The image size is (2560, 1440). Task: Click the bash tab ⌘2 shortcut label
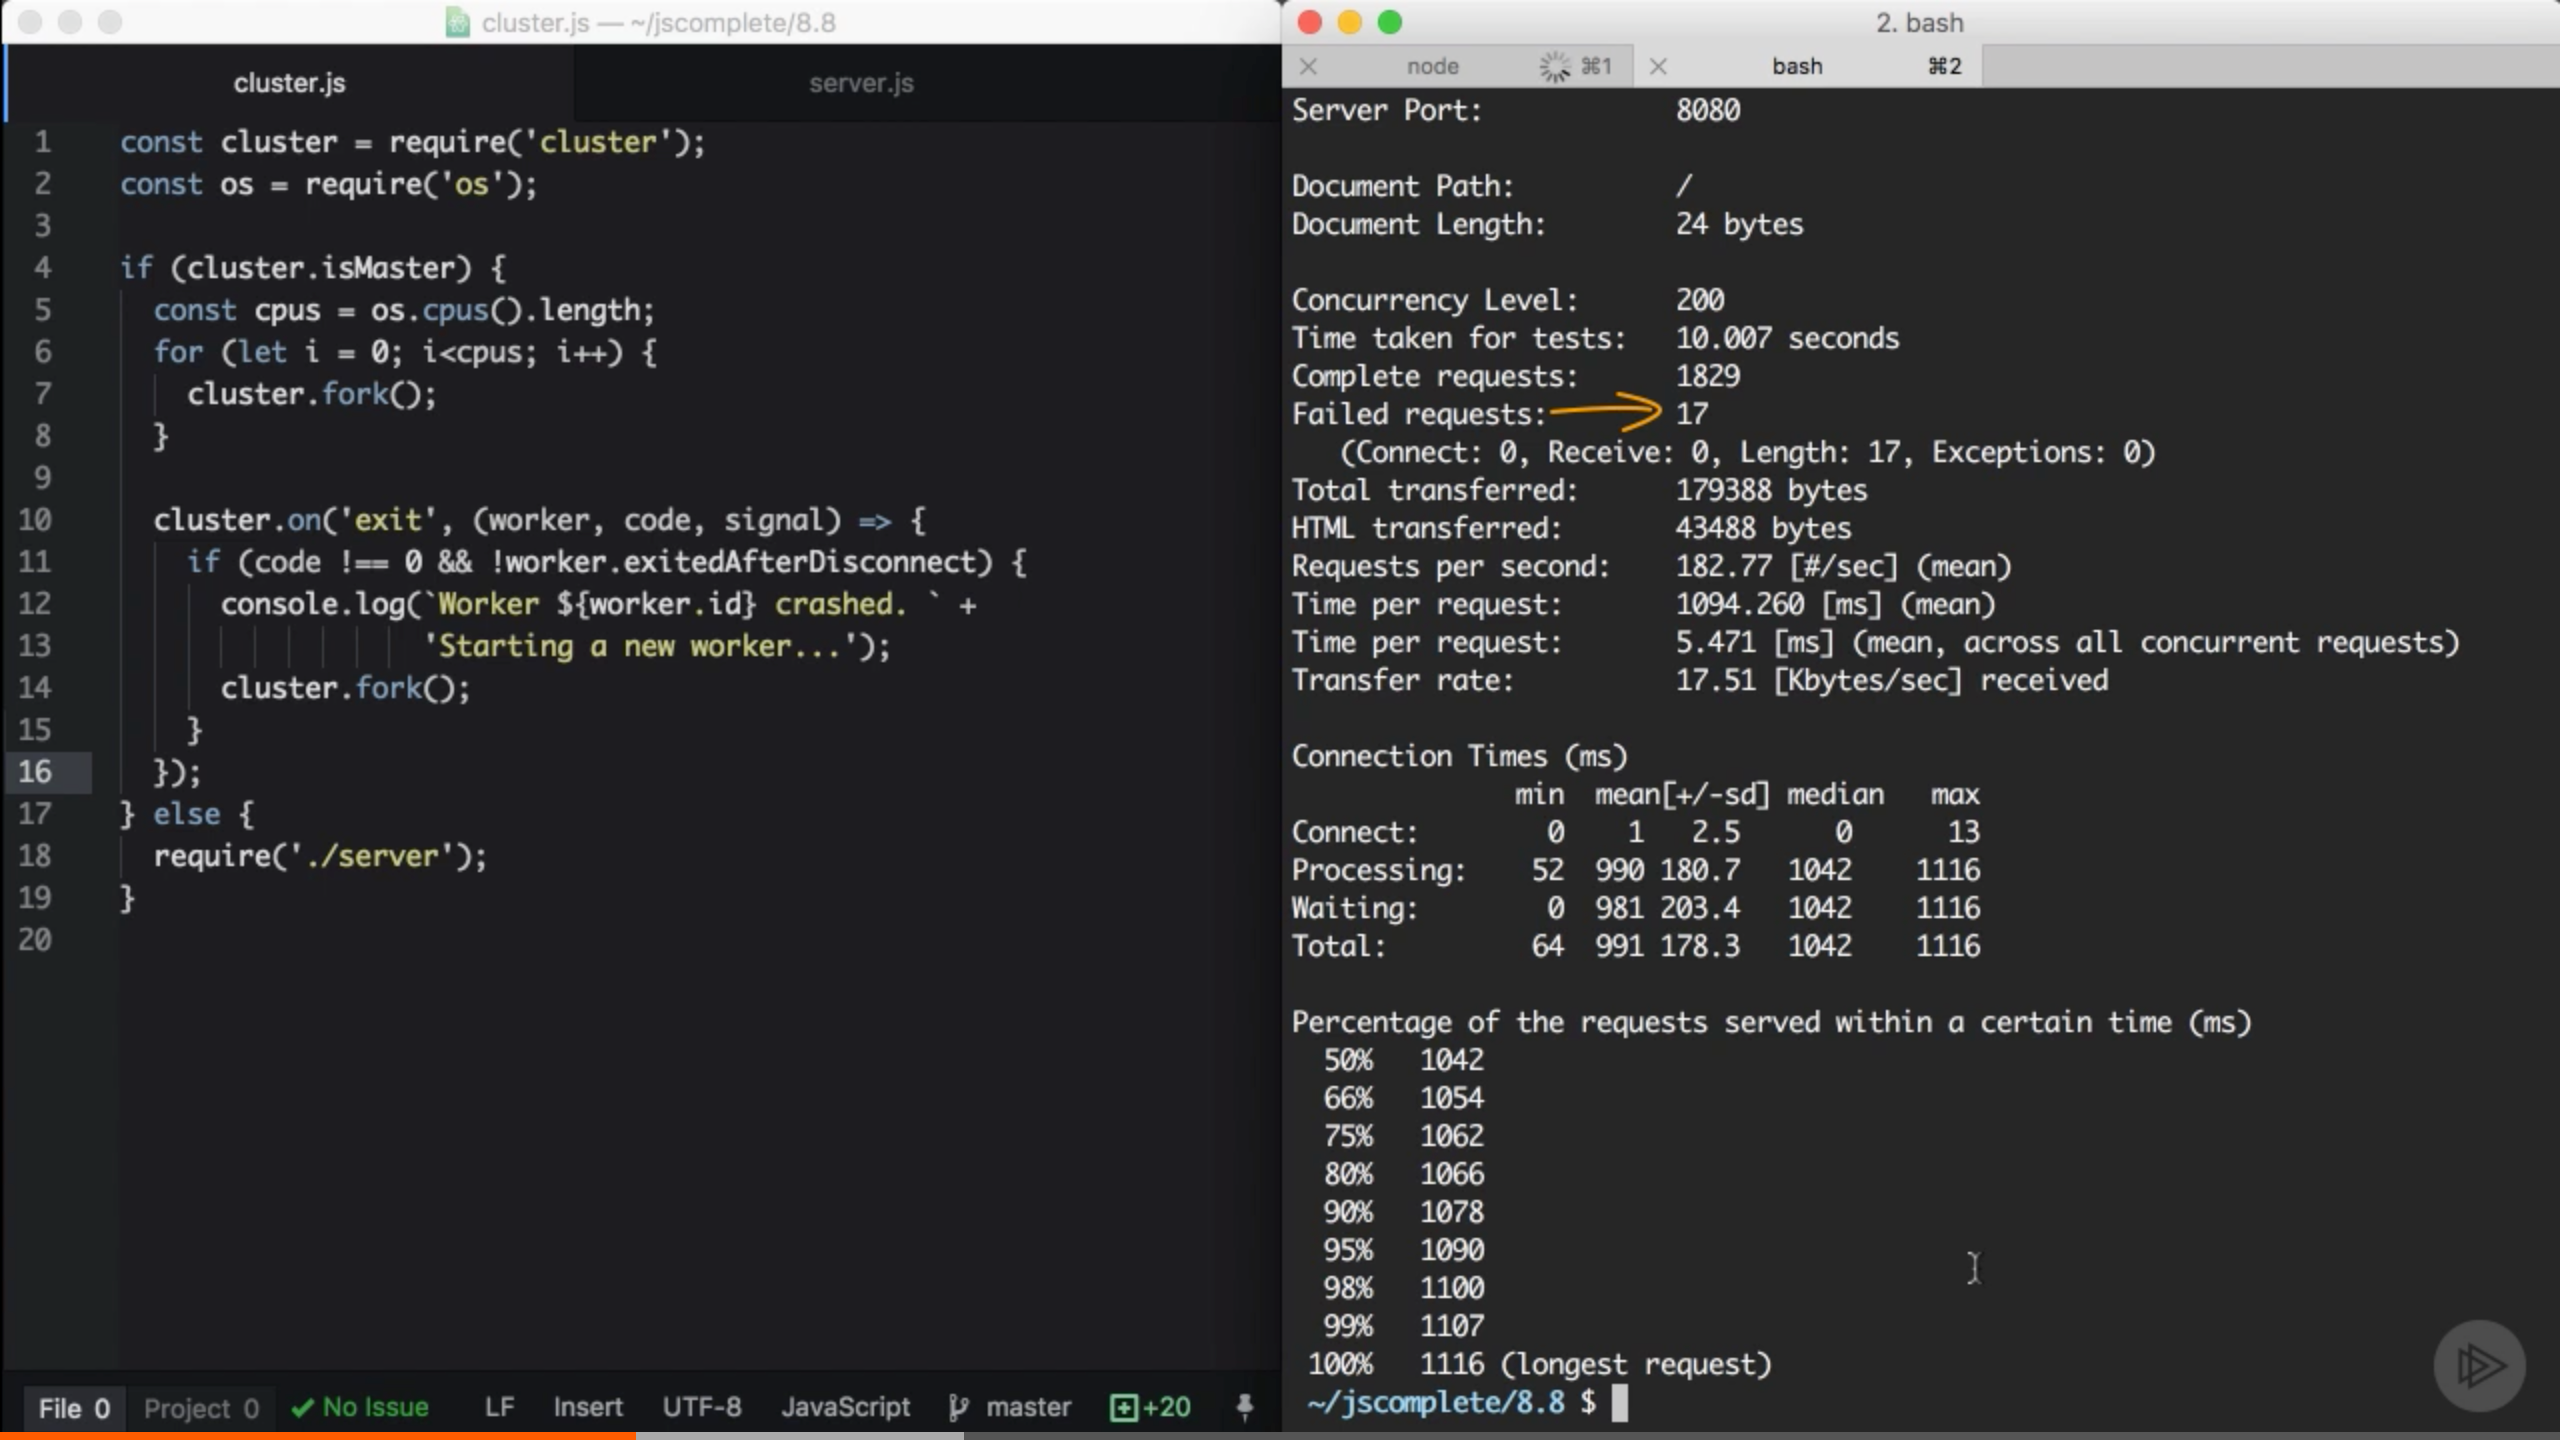pyautogui.click(x=1943, y=66)
